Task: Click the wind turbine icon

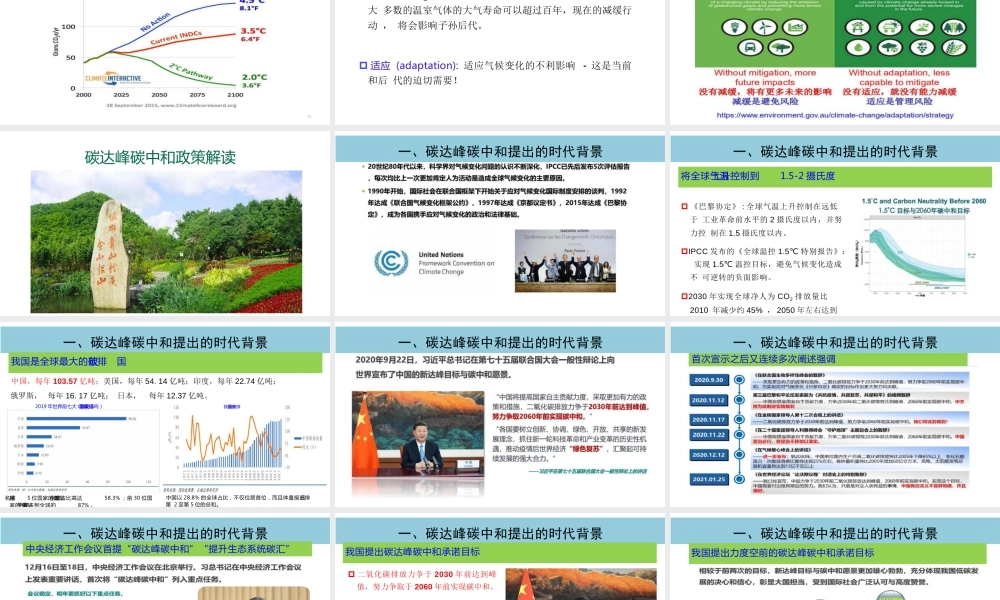Action: pyautogui.click(x=764, y=27)
